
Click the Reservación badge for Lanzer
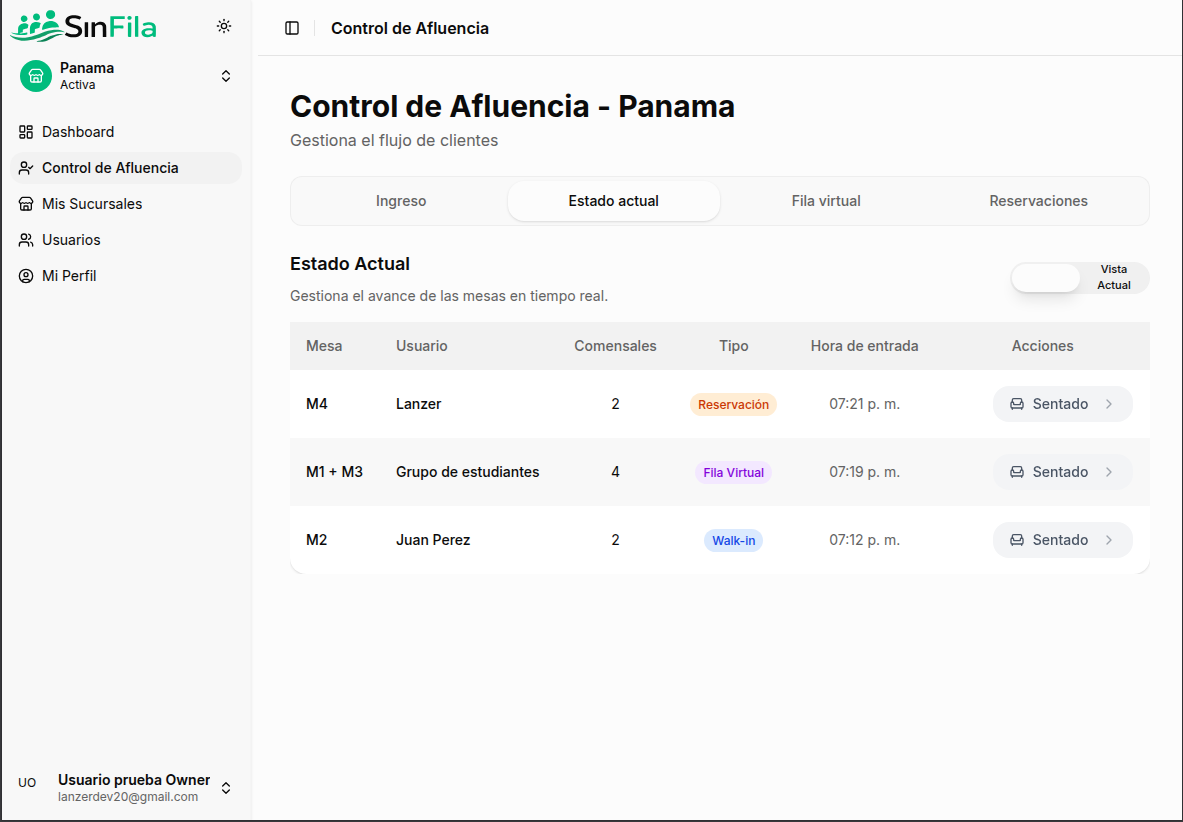click(x=733, y=404)
